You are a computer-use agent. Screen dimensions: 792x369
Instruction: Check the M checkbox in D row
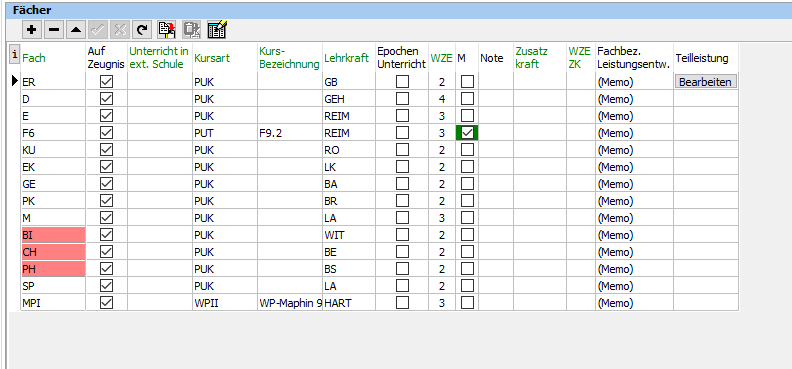coord(467,99)
